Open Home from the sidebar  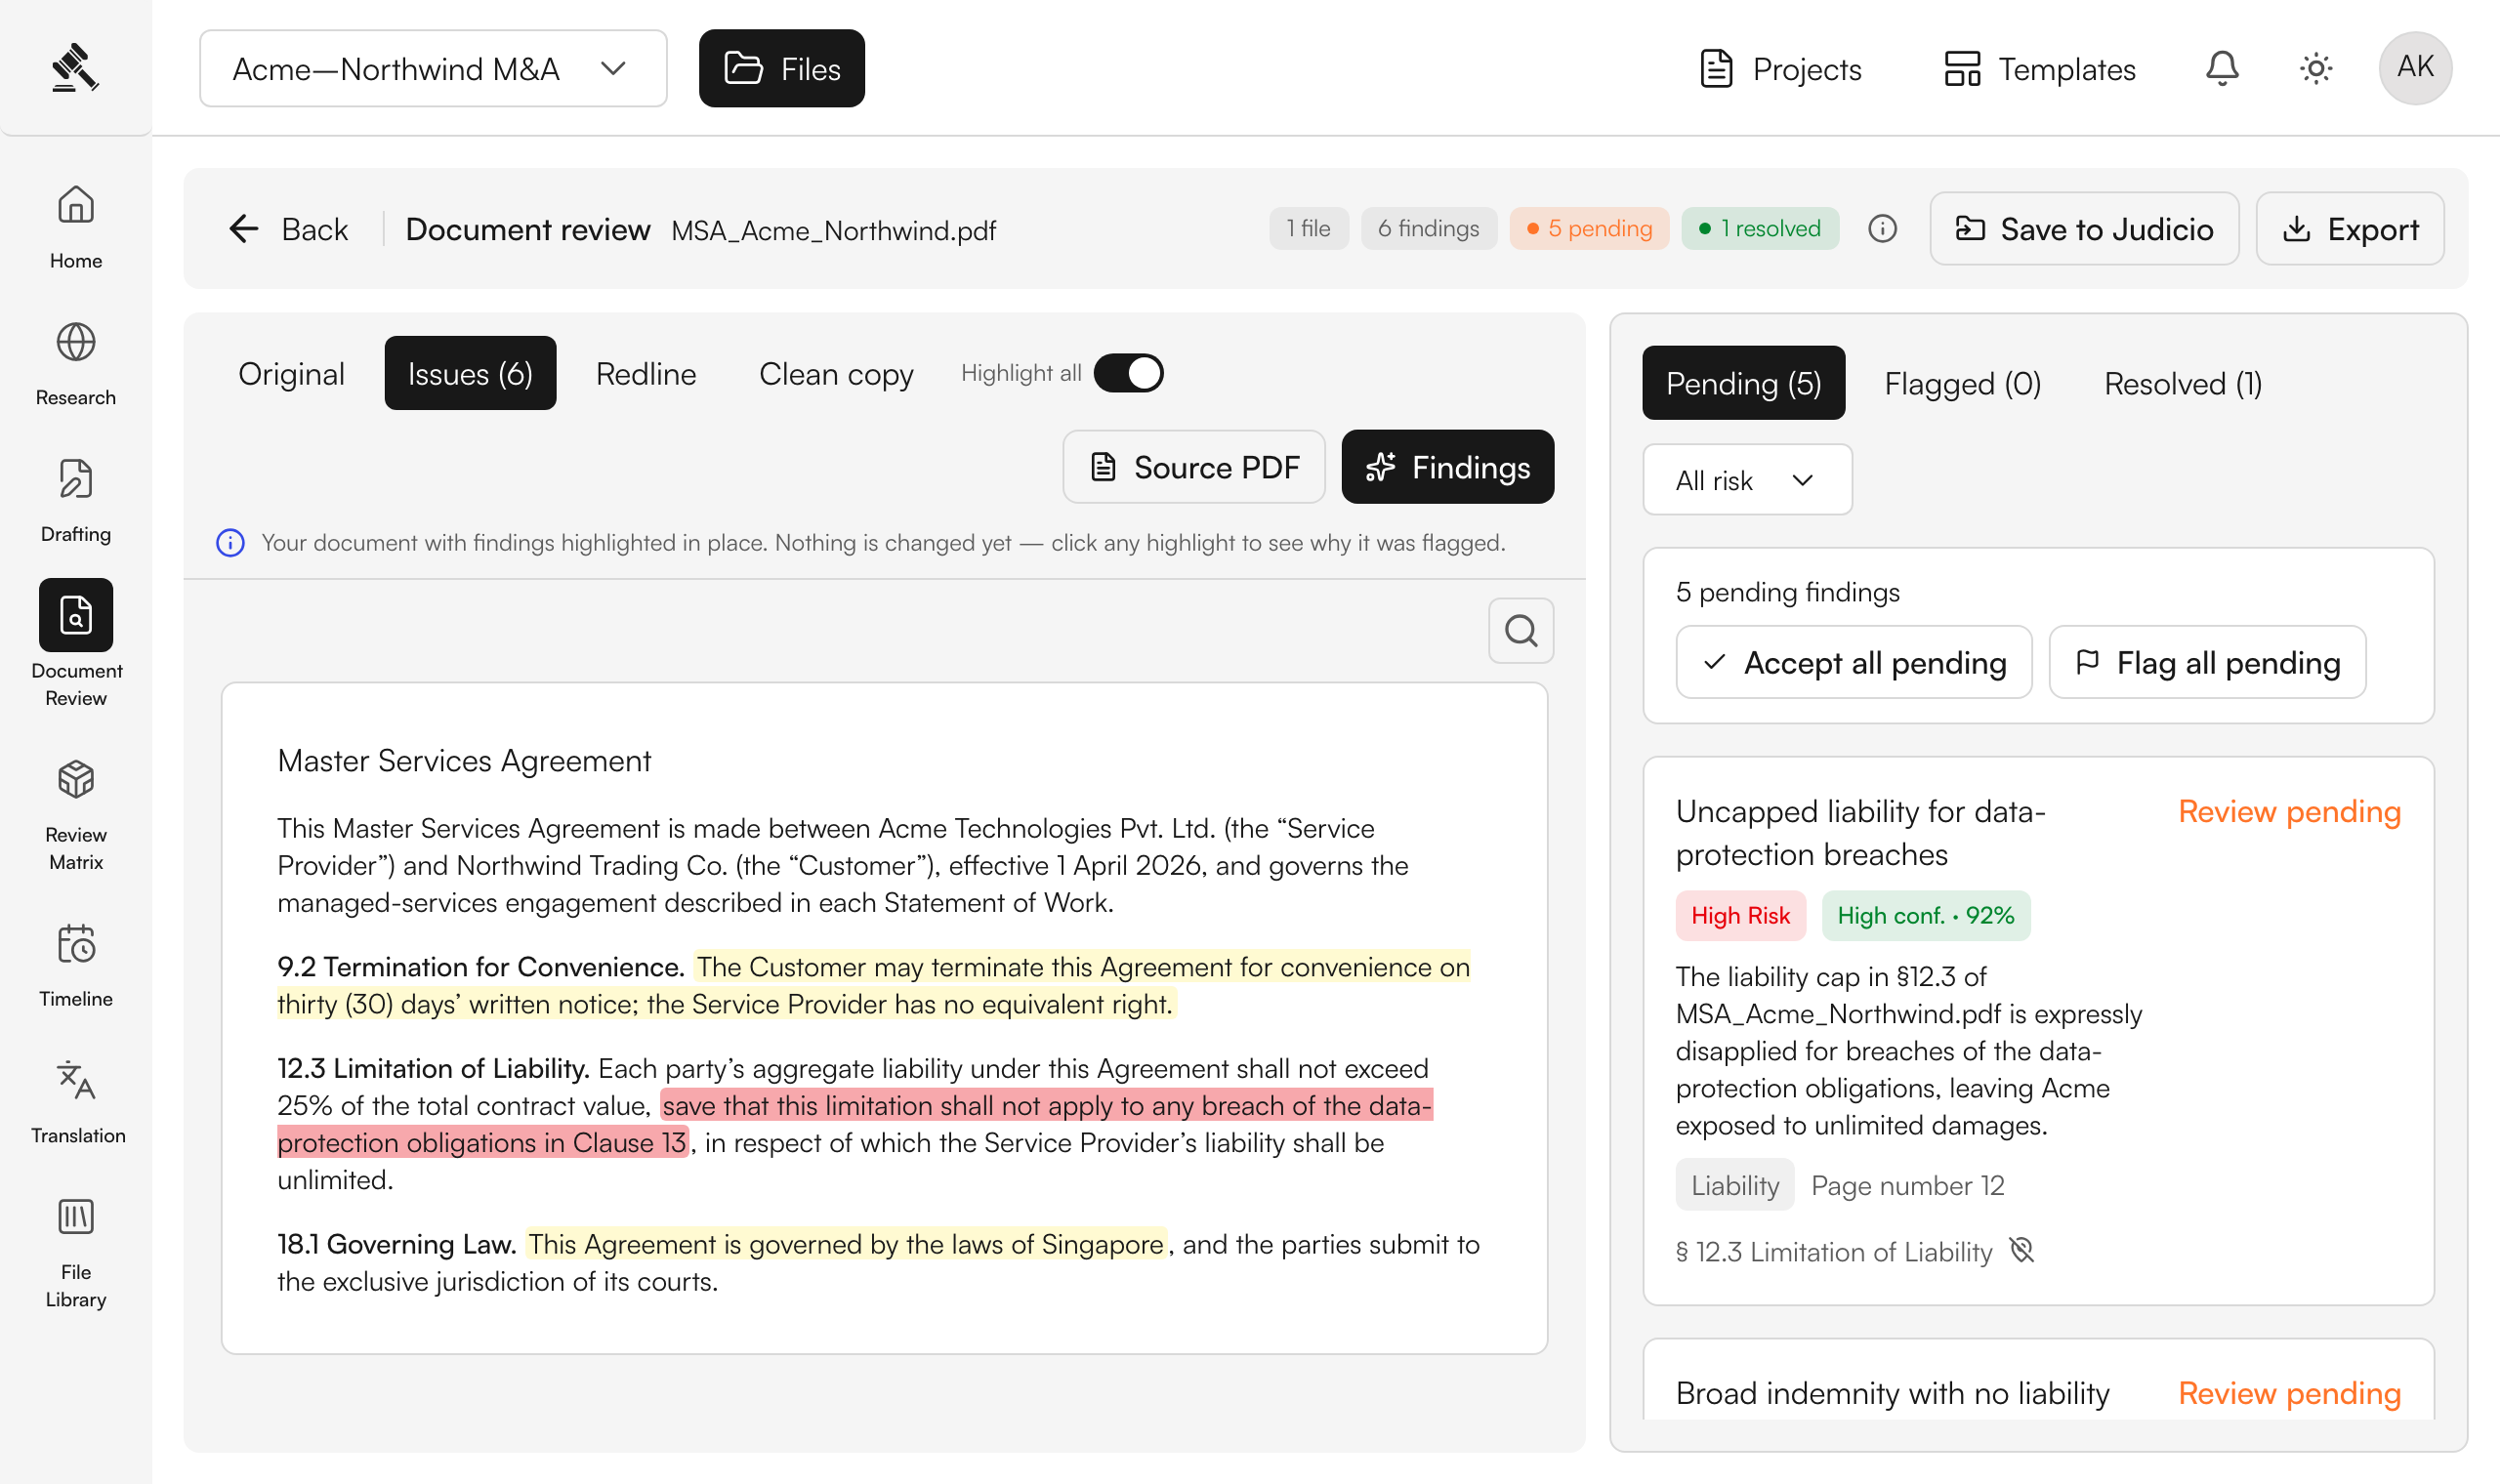point(76,227)
